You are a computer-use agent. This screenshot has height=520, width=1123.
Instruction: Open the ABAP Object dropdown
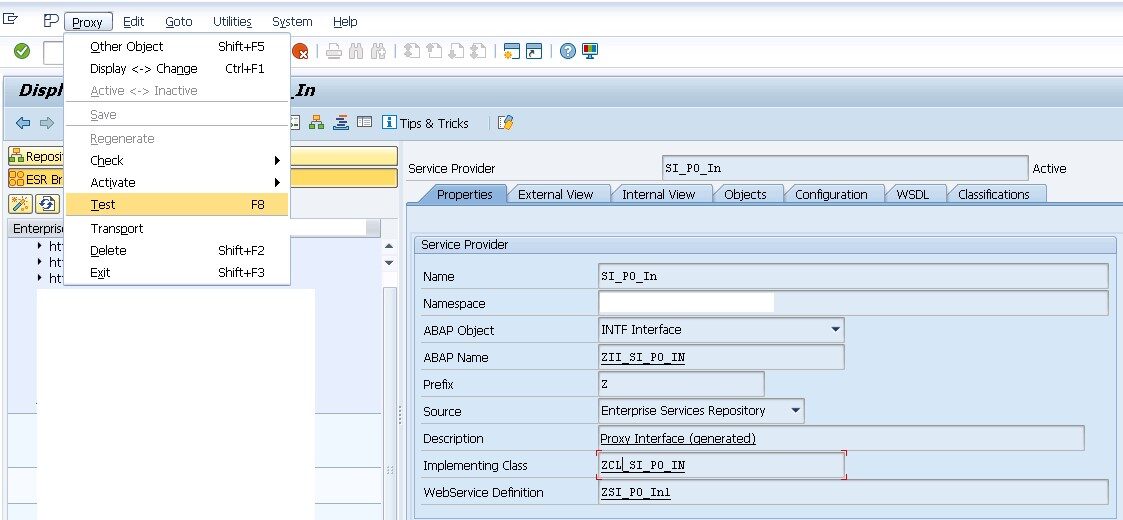(835, 329)
